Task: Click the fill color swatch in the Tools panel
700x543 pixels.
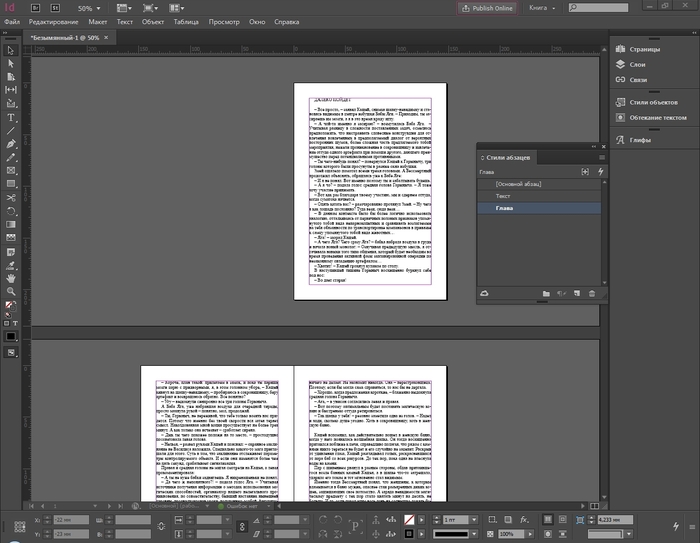Action: click(9, 305)
